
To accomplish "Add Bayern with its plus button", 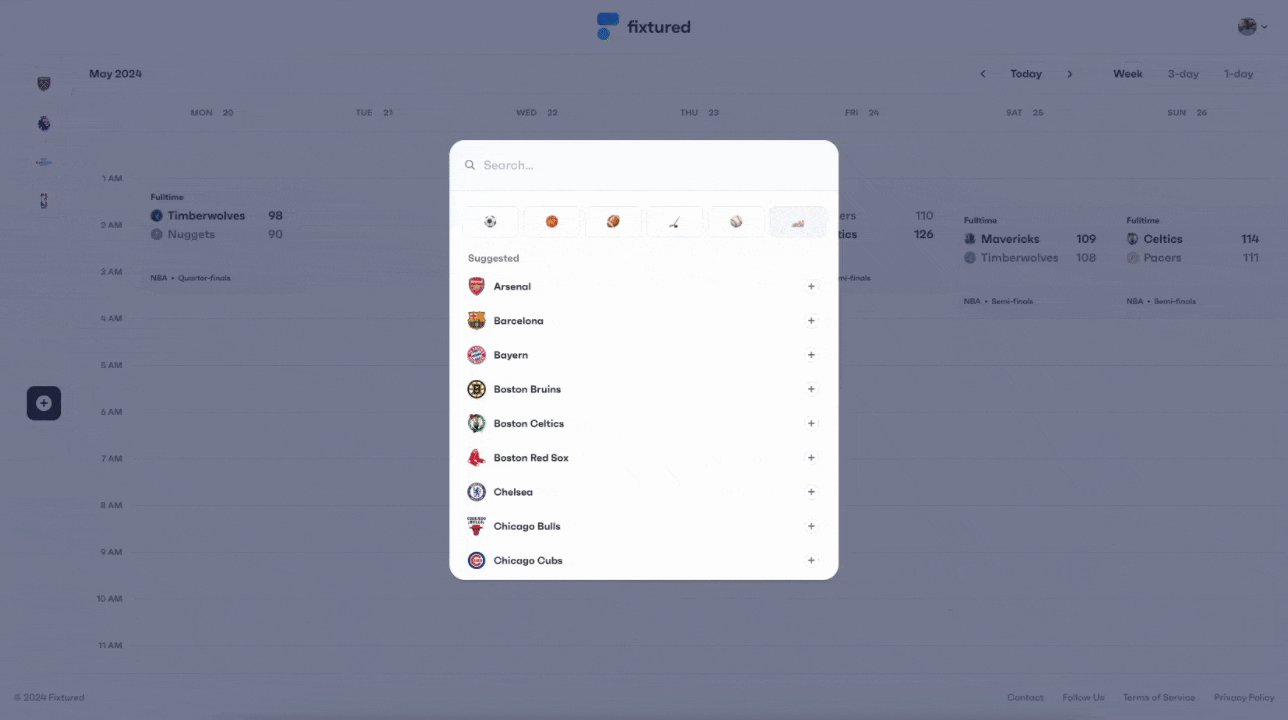I will pyautogui.click(x=811, y=355).
